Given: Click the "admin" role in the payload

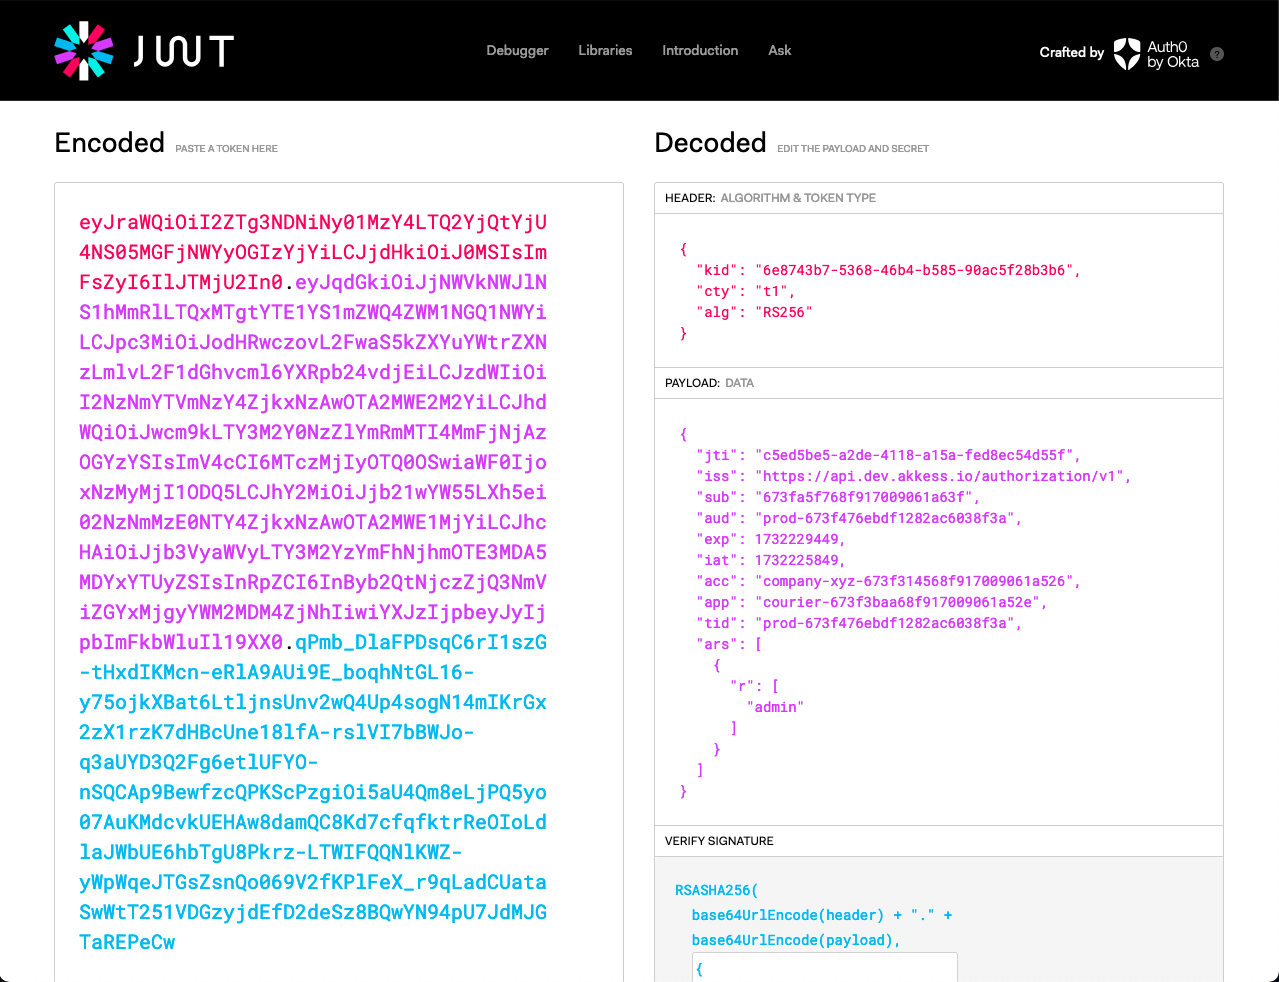Looking at the screenshot, I should point(775,707).
